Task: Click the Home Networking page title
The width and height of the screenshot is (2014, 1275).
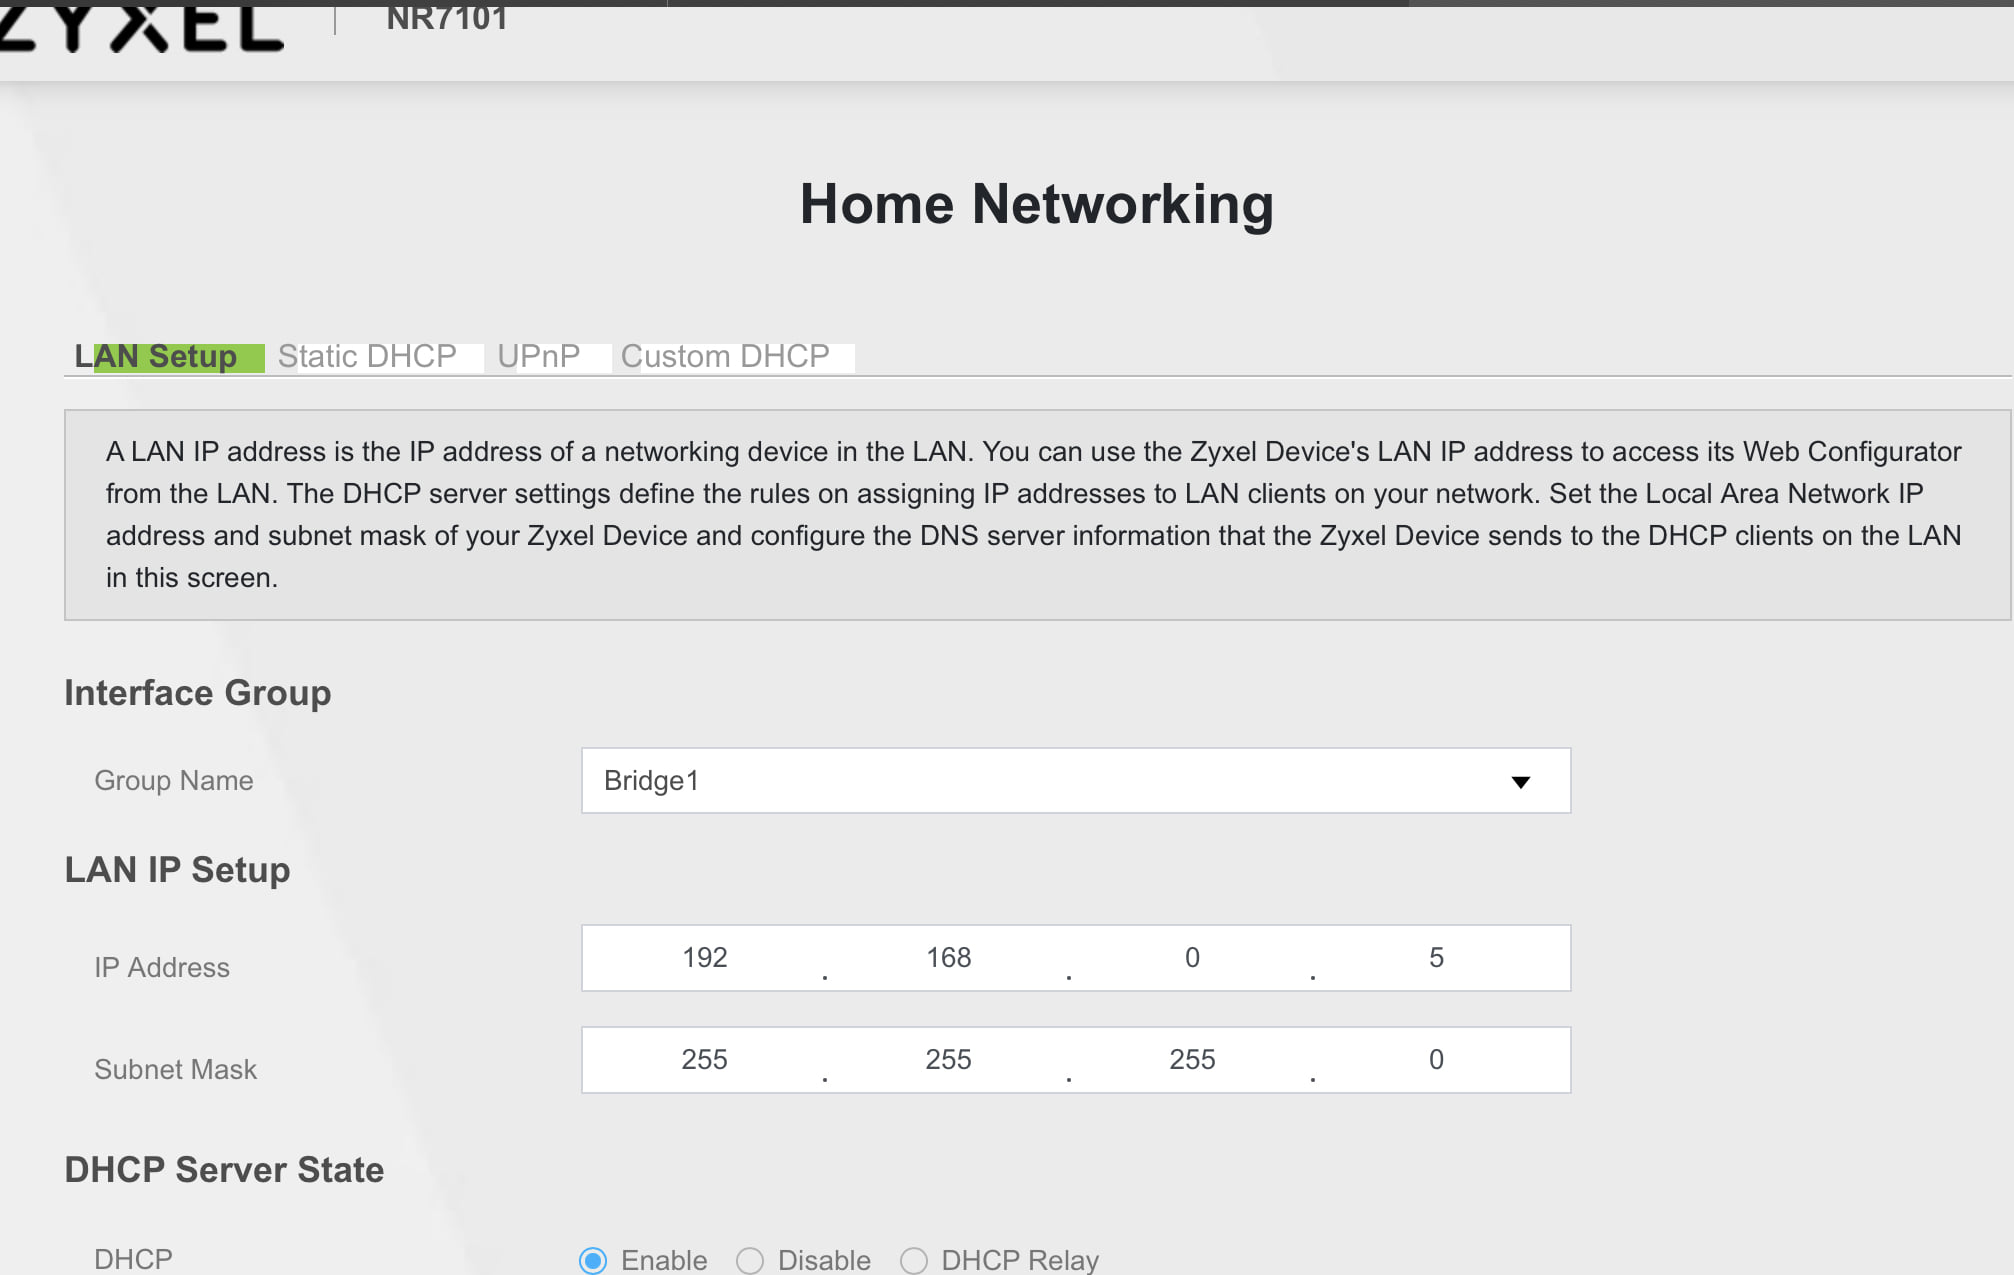Action: pos(1036,205)
